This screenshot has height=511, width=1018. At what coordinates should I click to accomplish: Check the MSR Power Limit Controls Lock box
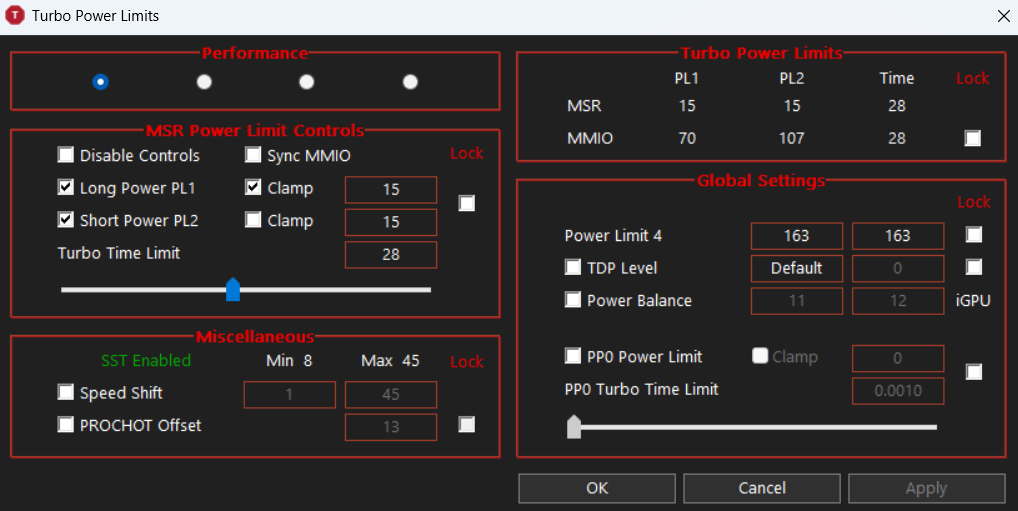pos(466,203)
